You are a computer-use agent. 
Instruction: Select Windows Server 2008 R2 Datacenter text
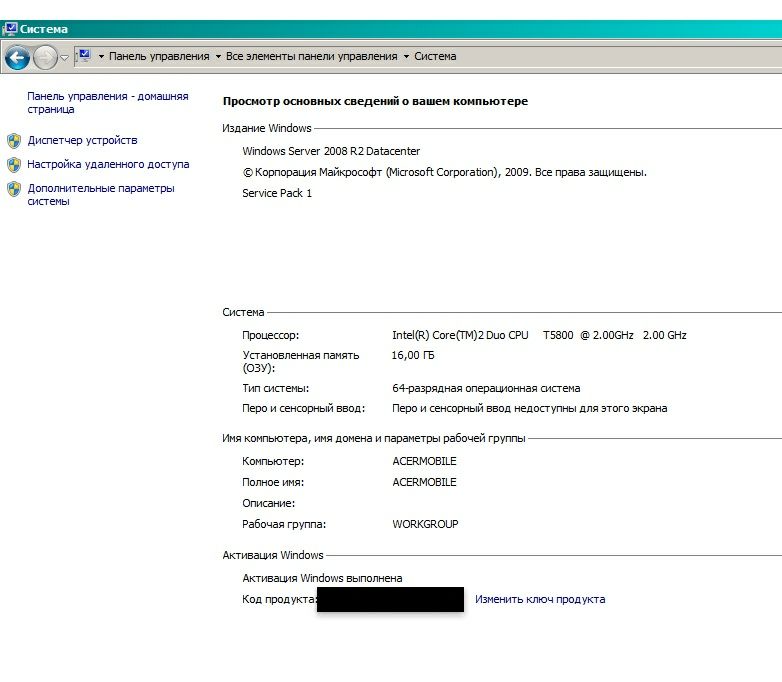click(331, 151)
